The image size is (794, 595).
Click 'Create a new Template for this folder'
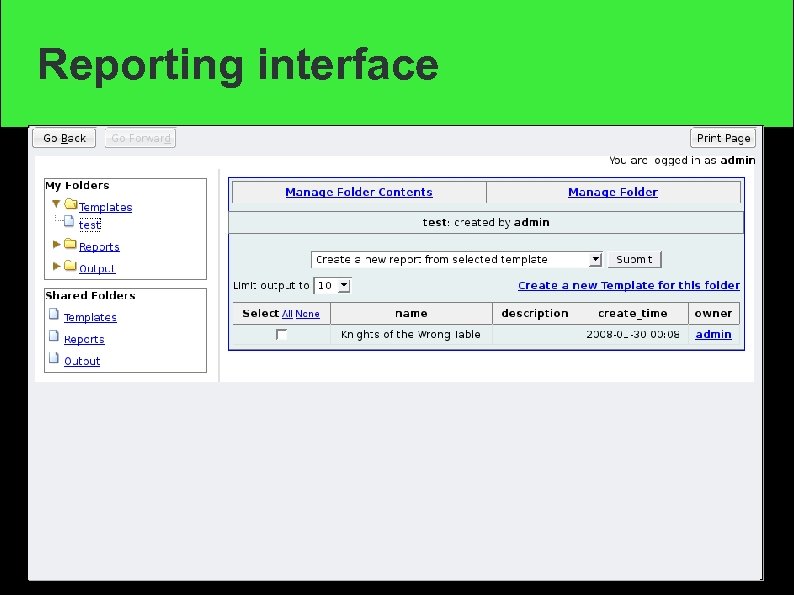(629, 285)
